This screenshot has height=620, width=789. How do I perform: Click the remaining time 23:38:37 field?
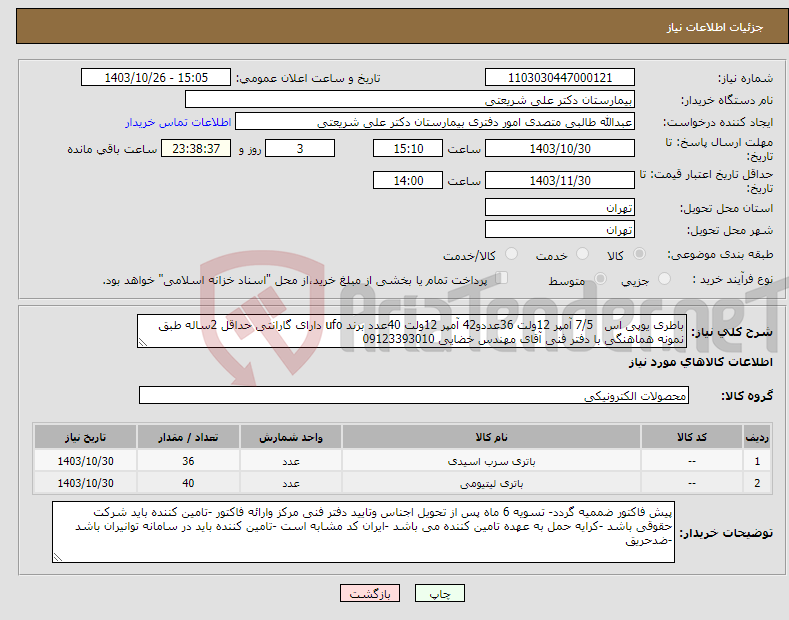pyautogui.click(x=196, y=148)
